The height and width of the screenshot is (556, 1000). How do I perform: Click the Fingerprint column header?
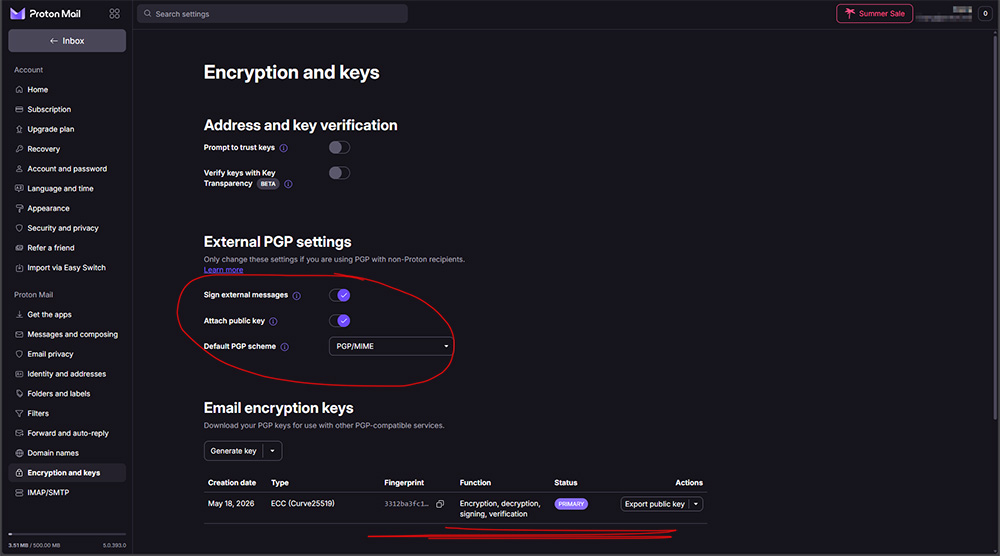click(404, 483)
